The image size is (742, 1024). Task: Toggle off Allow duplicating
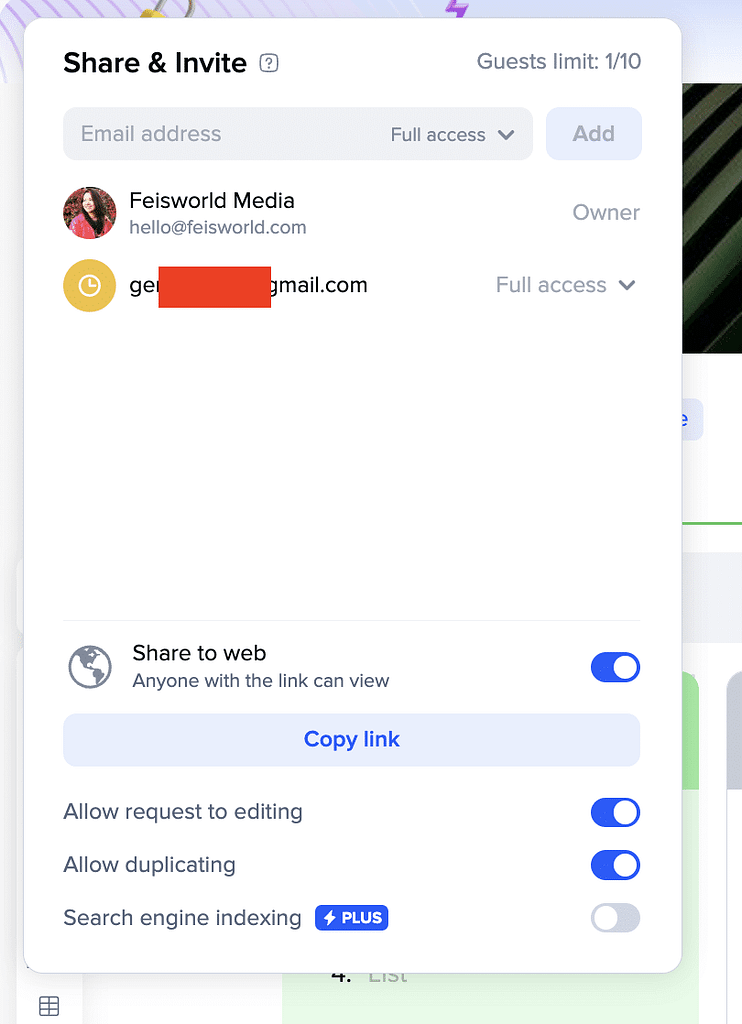click(x=615, y=865)
